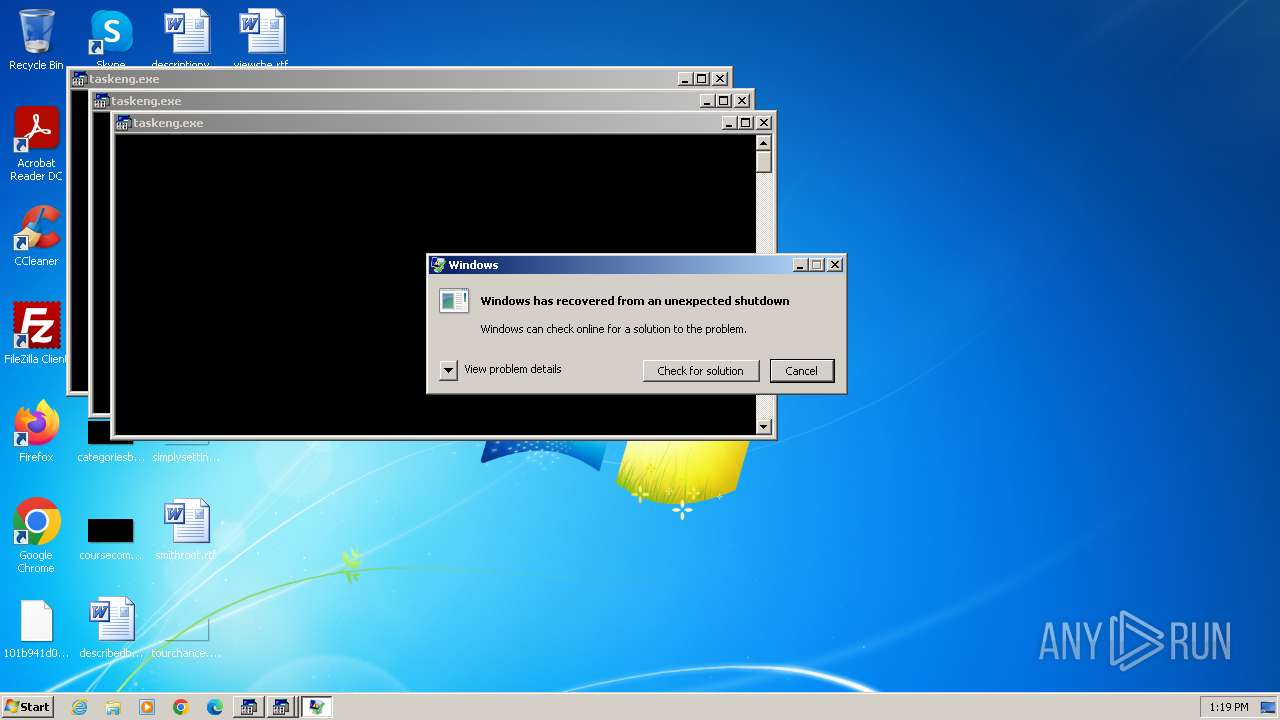Minimize the Windows dialog

[x=800, y=265]
